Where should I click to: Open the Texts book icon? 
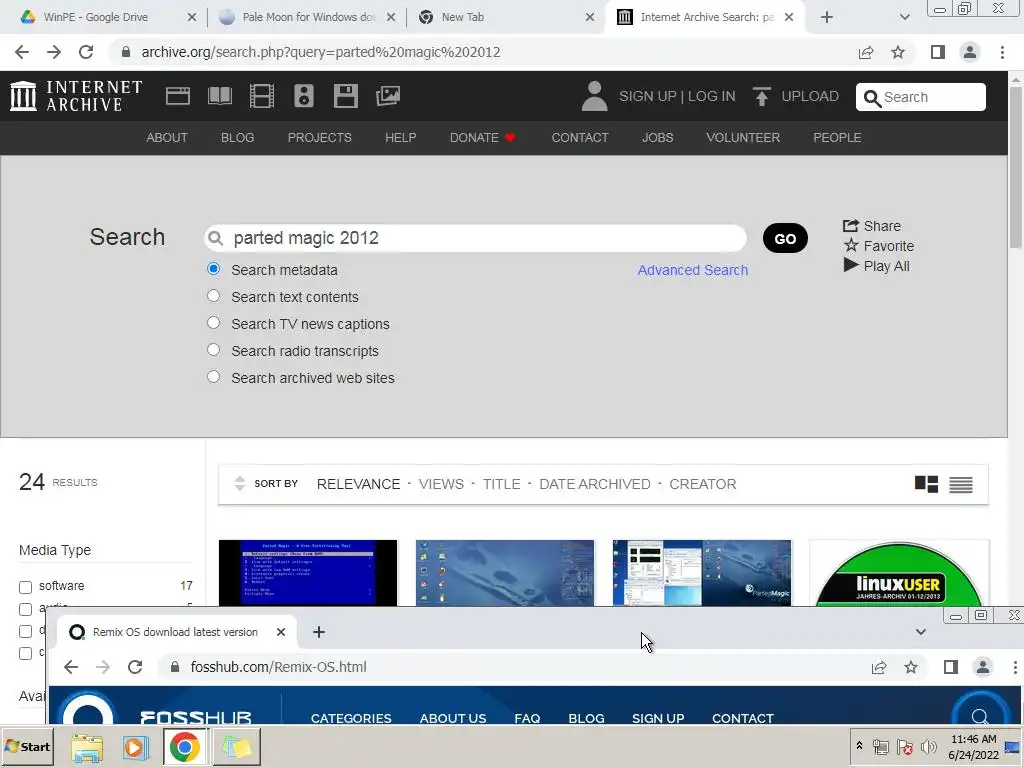[x=219, y=96]
